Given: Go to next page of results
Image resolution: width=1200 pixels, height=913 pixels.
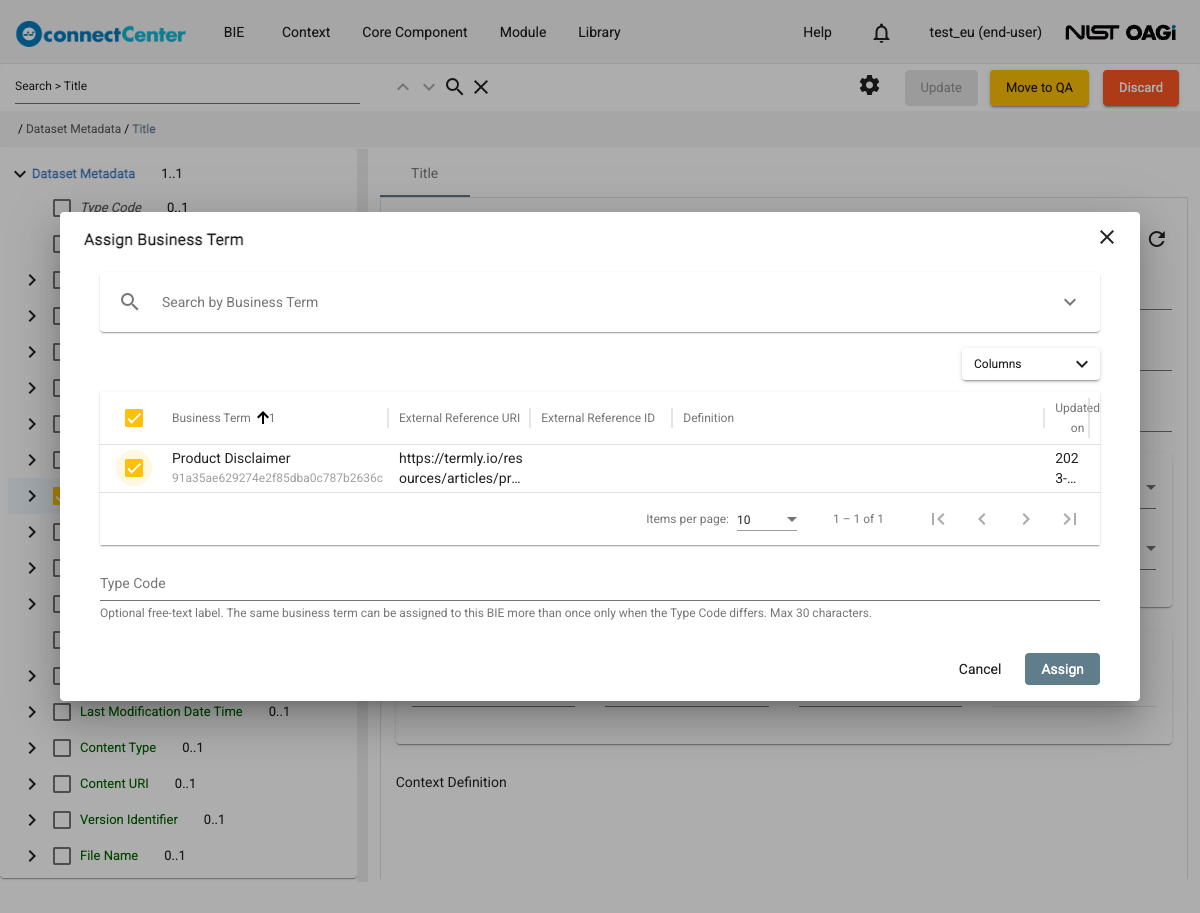Looking at the screenshot, I should pos(1026,519).
